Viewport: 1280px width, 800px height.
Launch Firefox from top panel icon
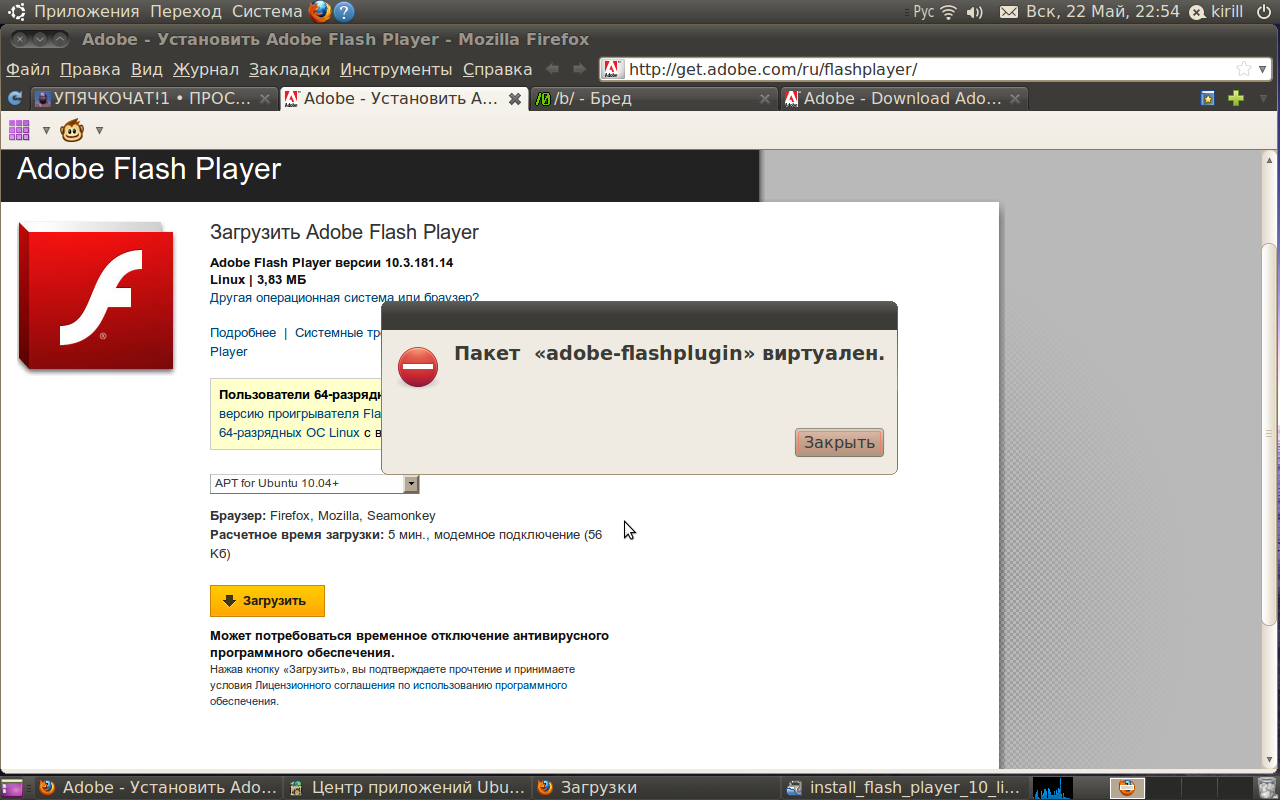tap(320, 12)
